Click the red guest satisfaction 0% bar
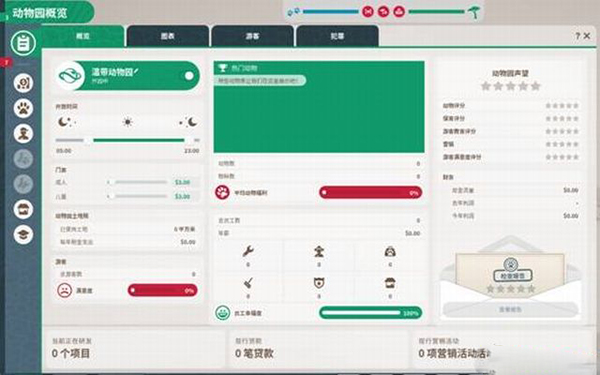 [163, 290]
